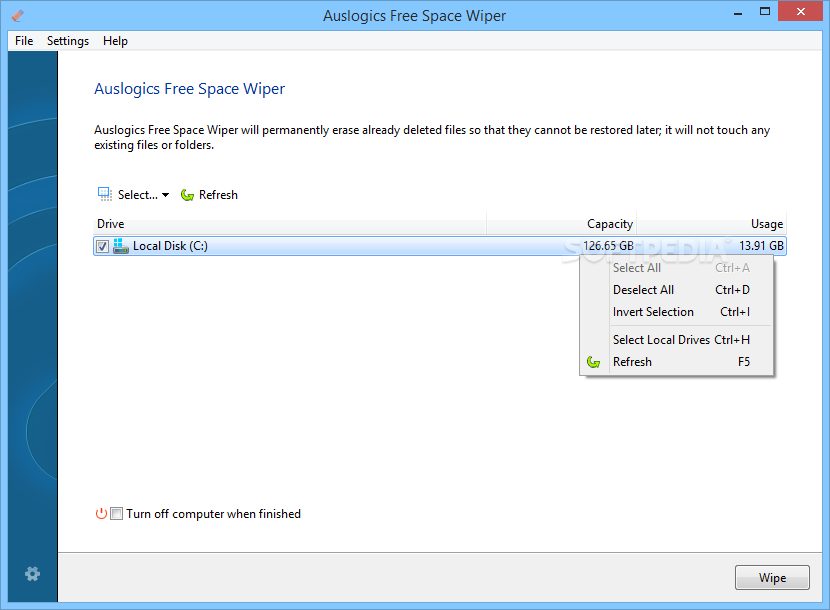Click the Select... toolbar label

(x=138, y=195)
